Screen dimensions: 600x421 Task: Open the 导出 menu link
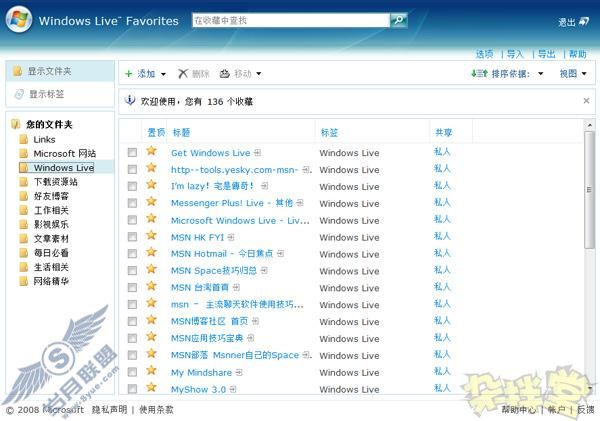coord(546,54)
